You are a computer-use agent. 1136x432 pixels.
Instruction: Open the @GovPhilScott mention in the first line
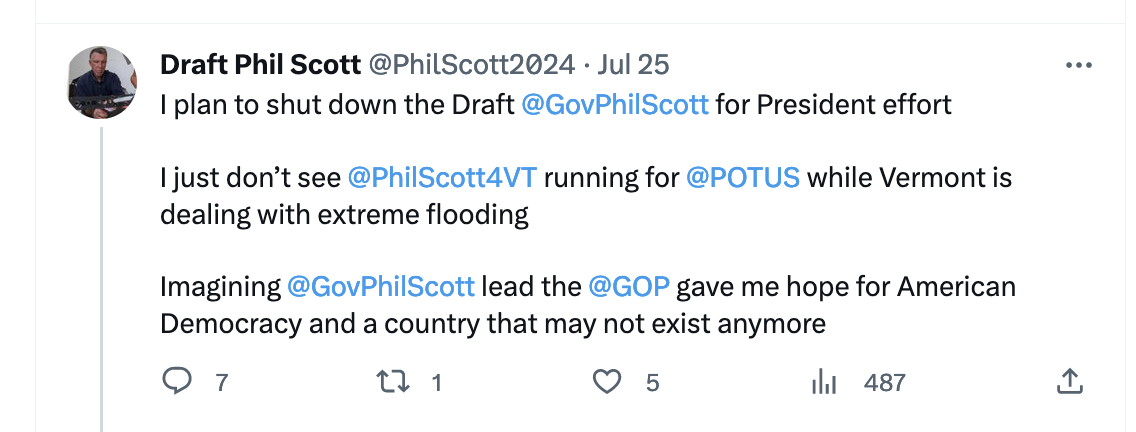pos(615,104)
